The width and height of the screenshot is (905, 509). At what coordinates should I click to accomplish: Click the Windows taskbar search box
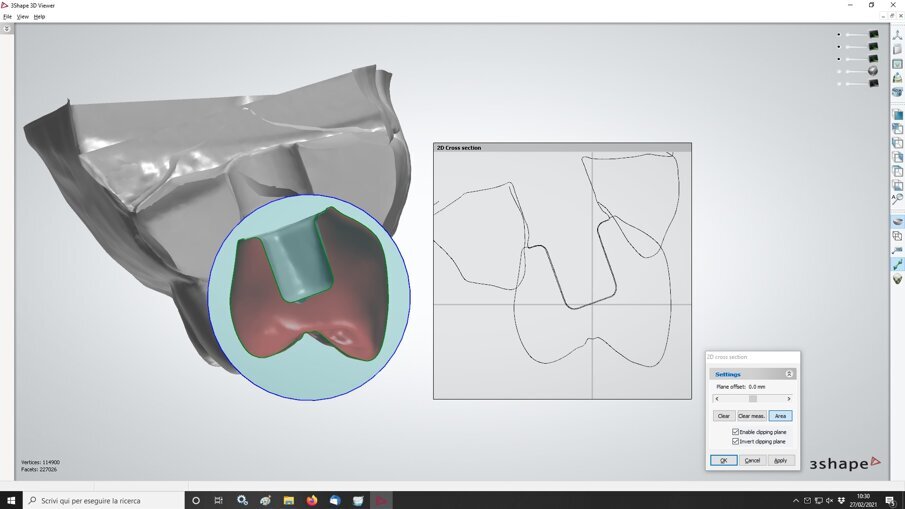(x=104, y=500)
